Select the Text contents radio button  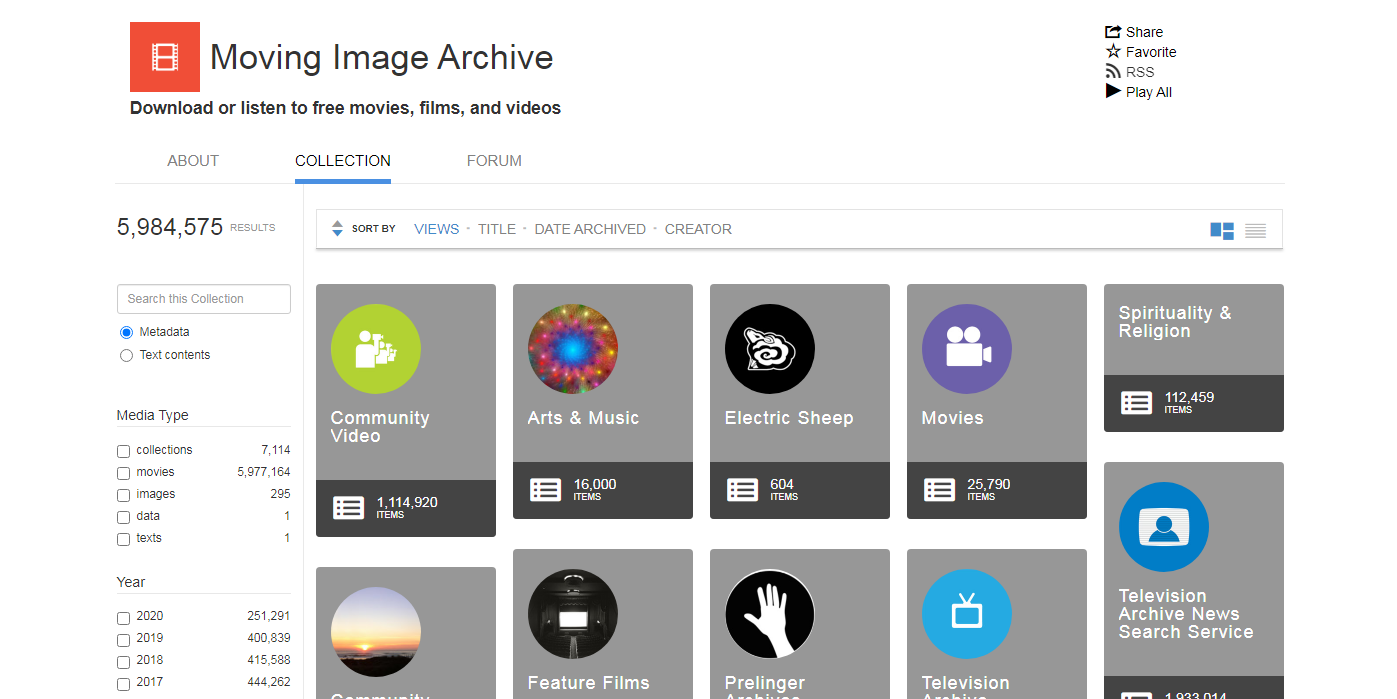tap(126, 355)
